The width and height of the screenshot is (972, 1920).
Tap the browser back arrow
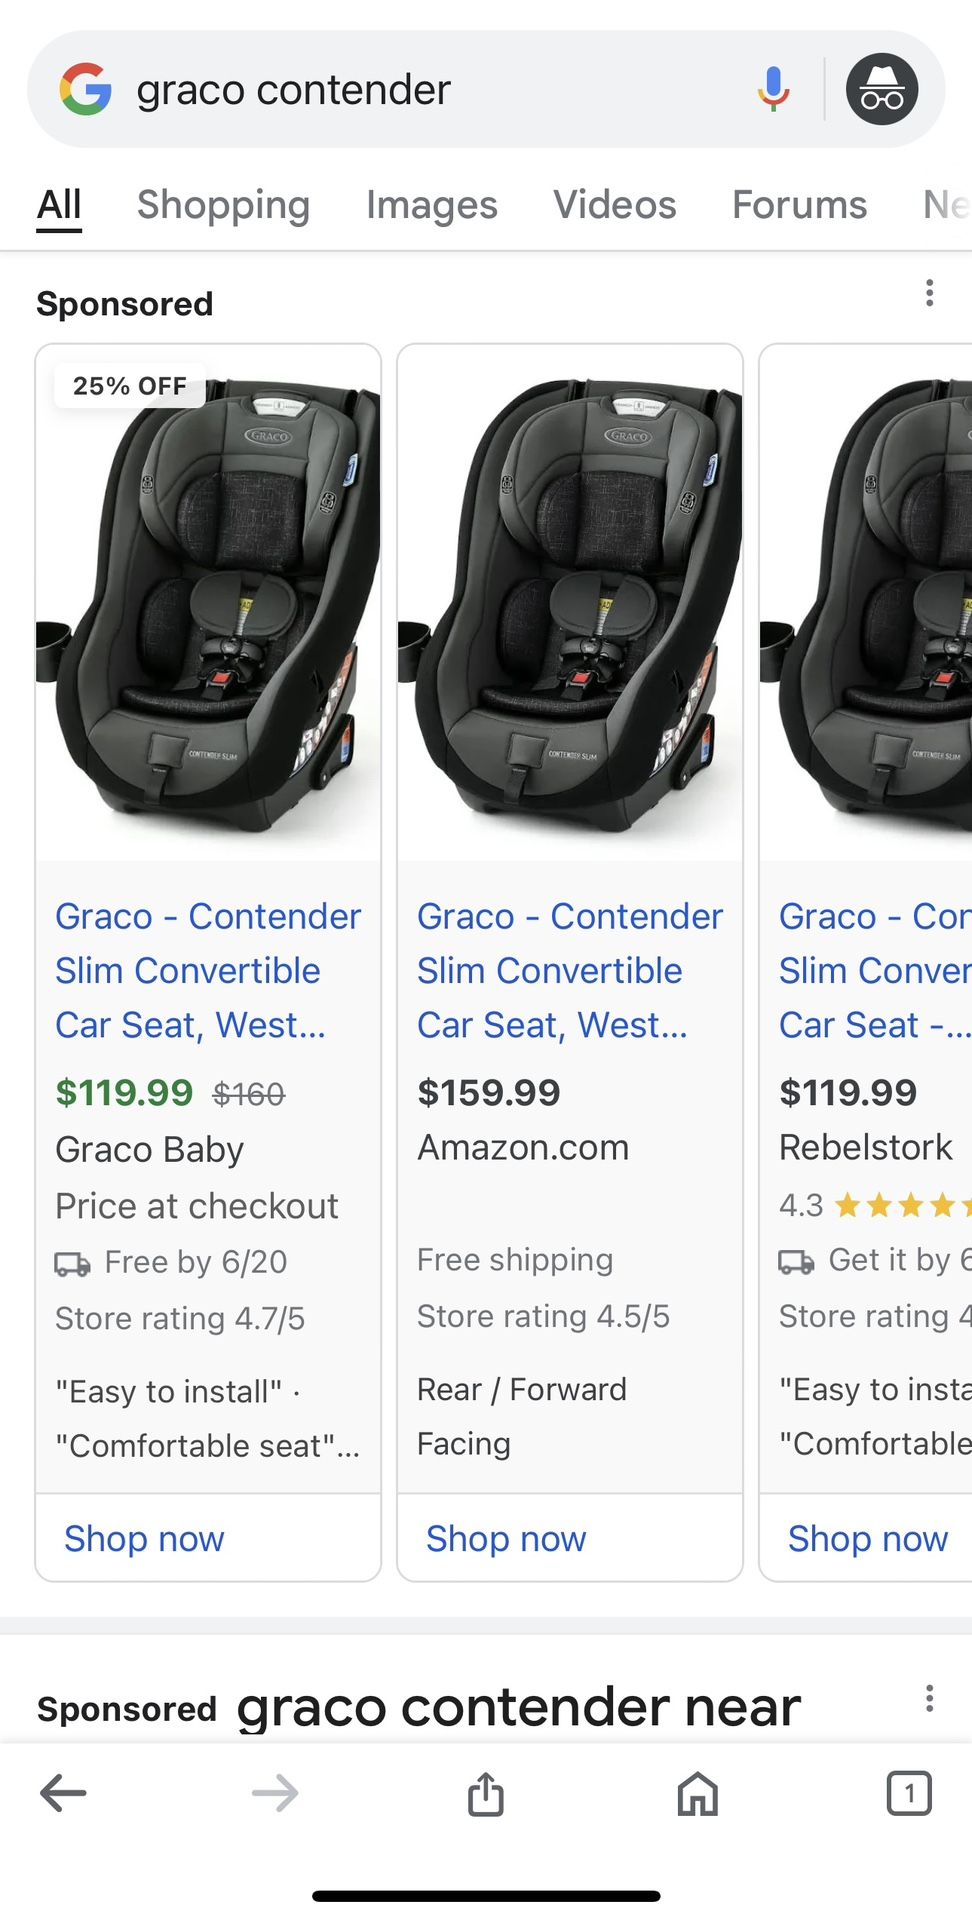(x=62, y=1793)
